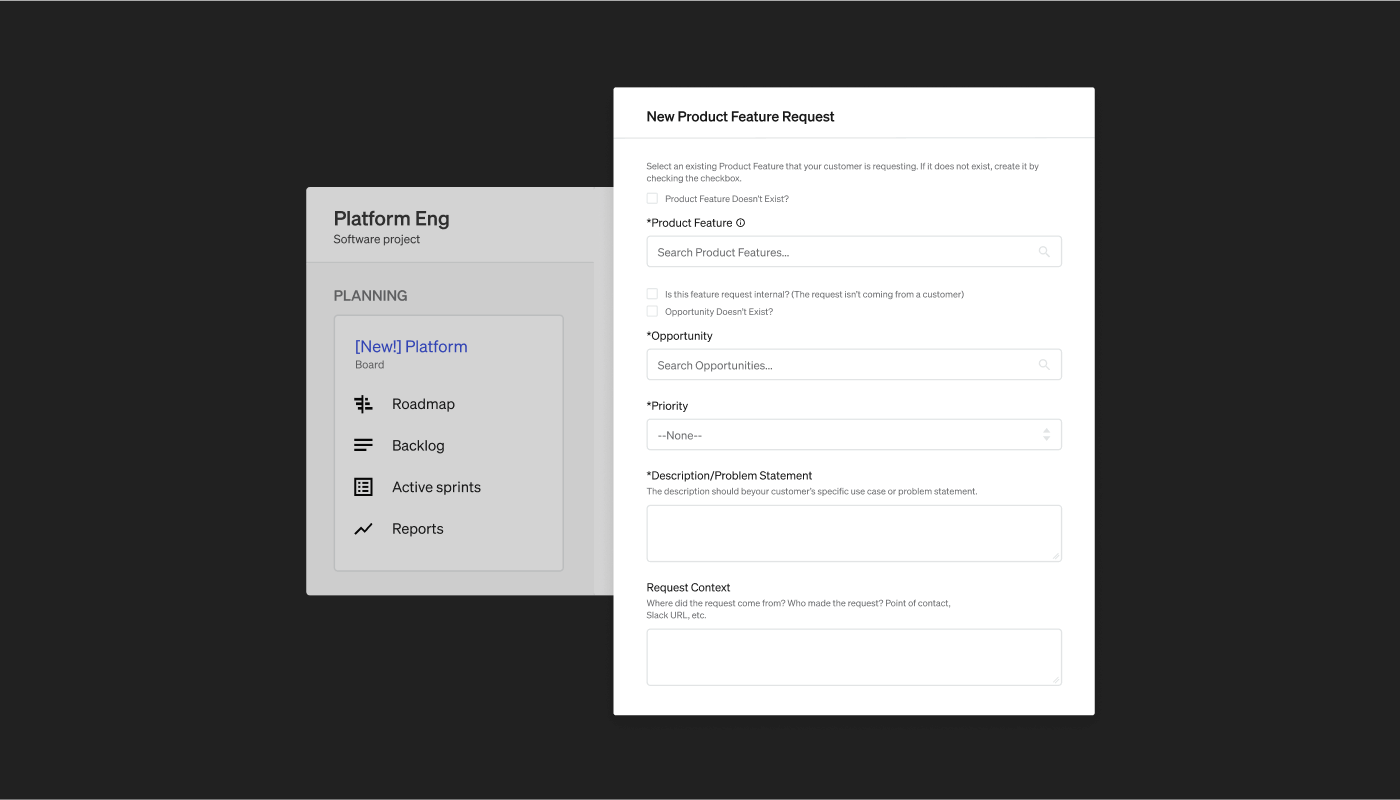Click the Reports trend line icon
Viewport: 1400px width, 800px height.
click(363, 529)
